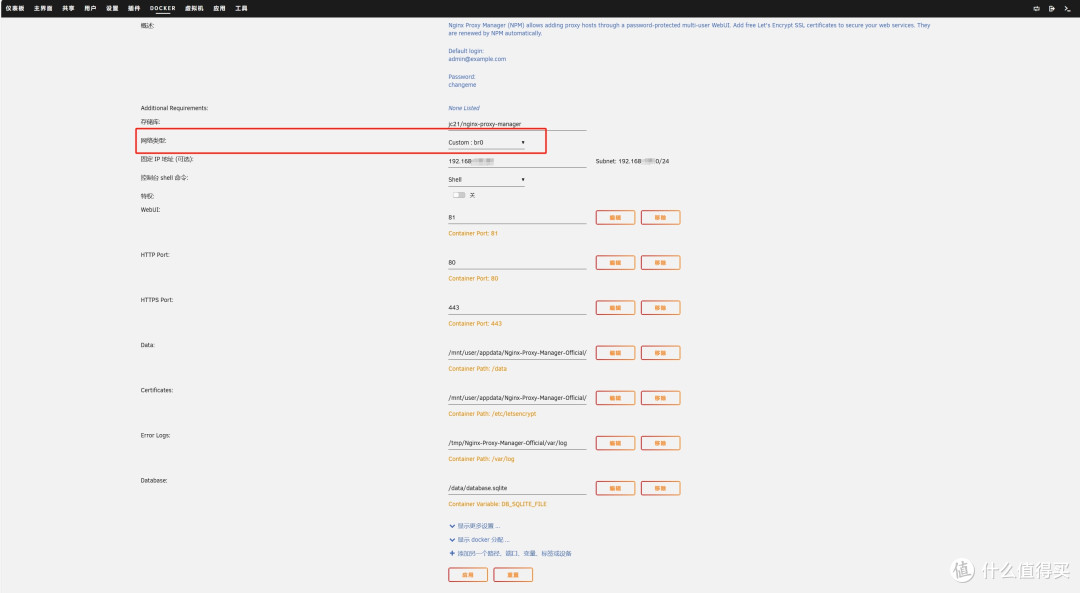Click the remove button for Certificates path
Screen dimensions: 1080x593
point(661,398)
